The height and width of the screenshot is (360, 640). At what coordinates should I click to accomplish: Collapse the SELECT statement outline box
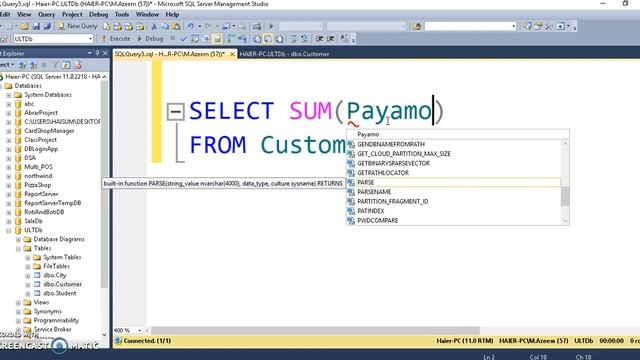176,111
